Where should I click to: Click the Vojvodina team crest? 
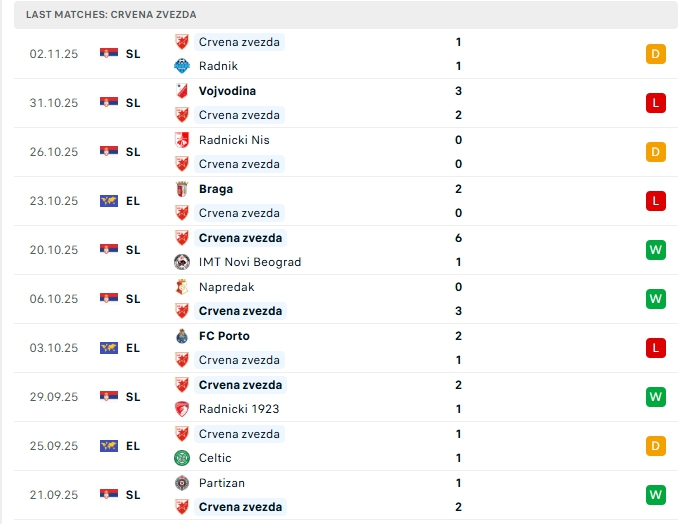click(182, 91)
